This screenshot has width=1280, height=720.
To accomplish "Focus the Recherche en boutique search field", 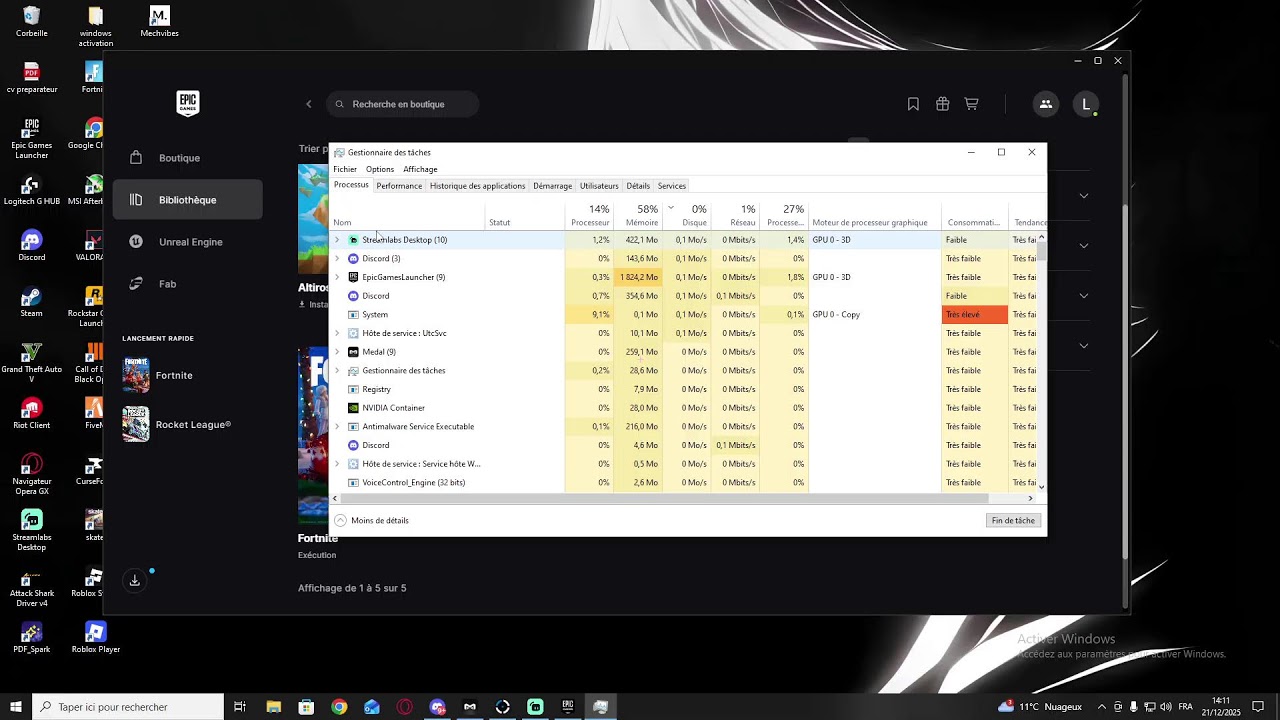I will (403, 104).
